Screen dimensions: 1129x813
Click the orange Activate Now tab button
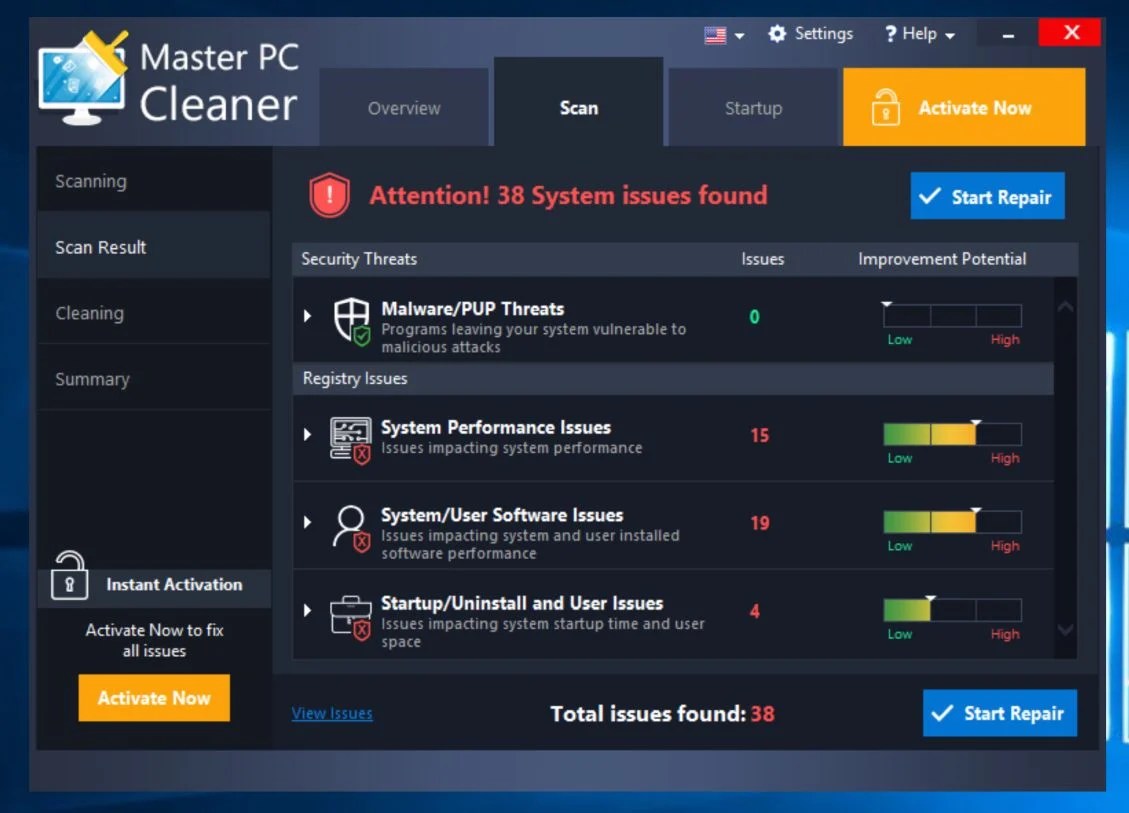click(x=964, y=107)
